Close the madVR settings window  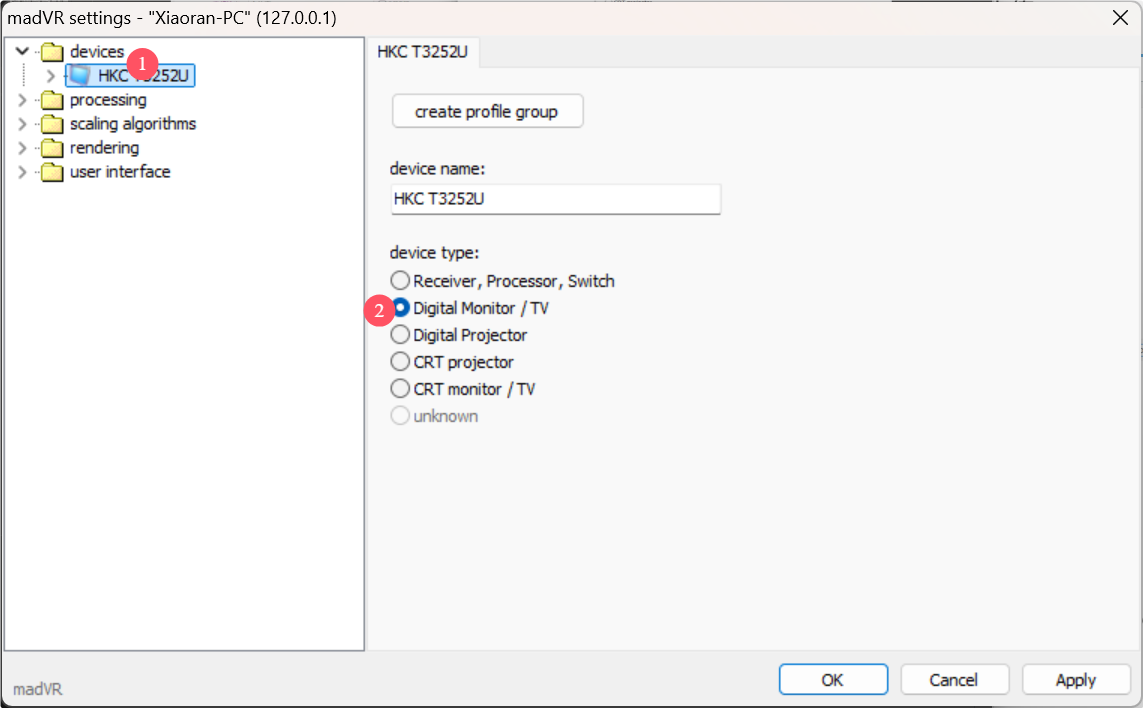coord(1120,16)
